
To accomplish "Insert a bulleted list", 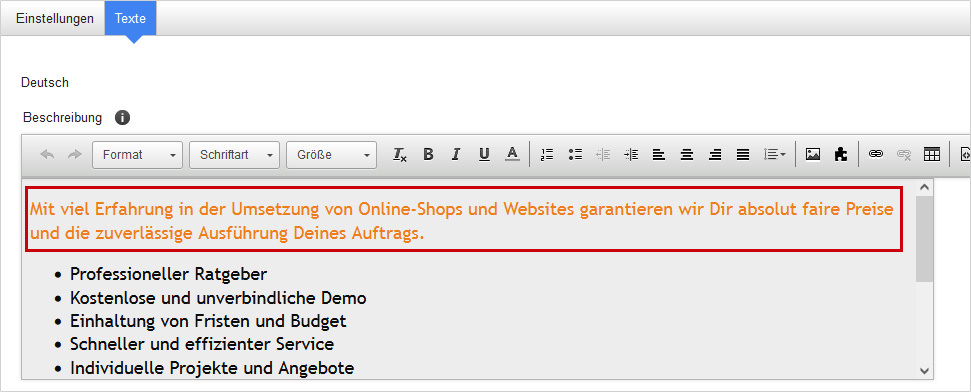I will [575, 155].
